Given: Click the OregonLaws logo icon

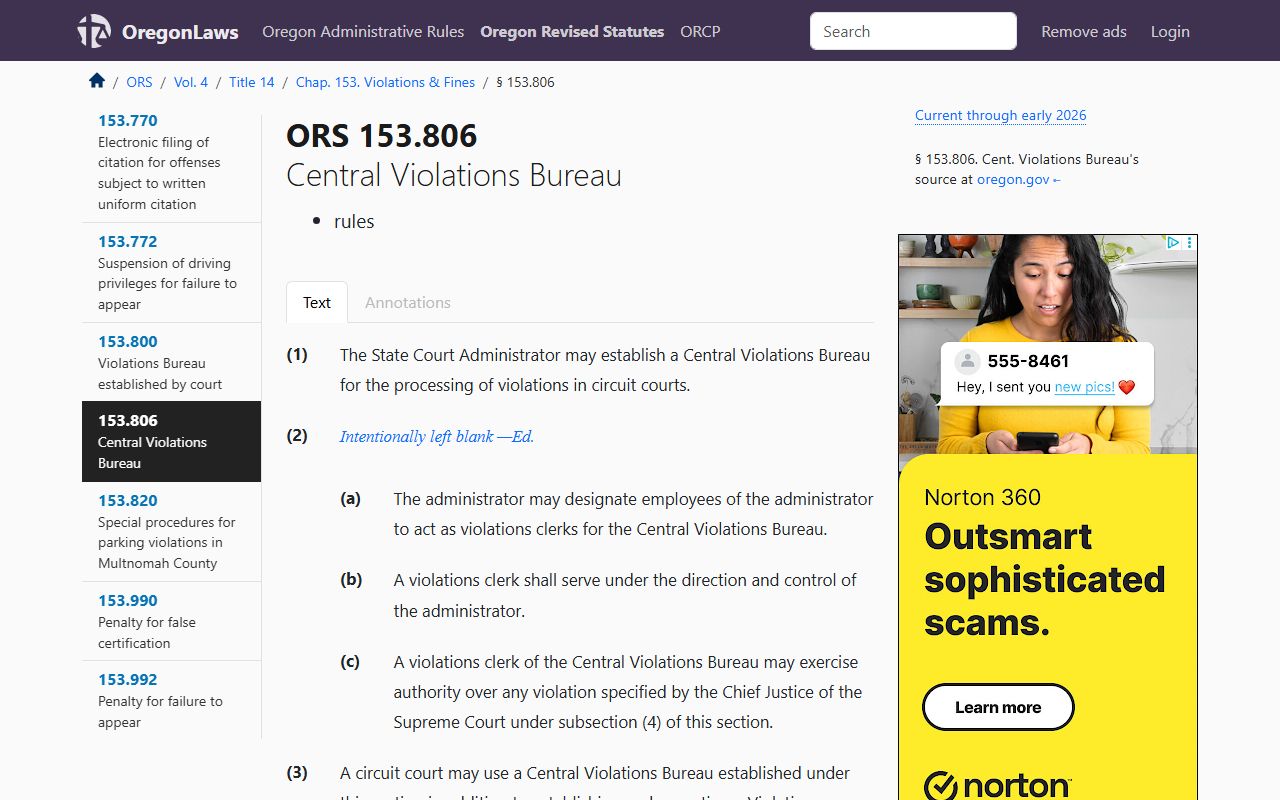Looking at the screenshot, I should click(94, 31).
